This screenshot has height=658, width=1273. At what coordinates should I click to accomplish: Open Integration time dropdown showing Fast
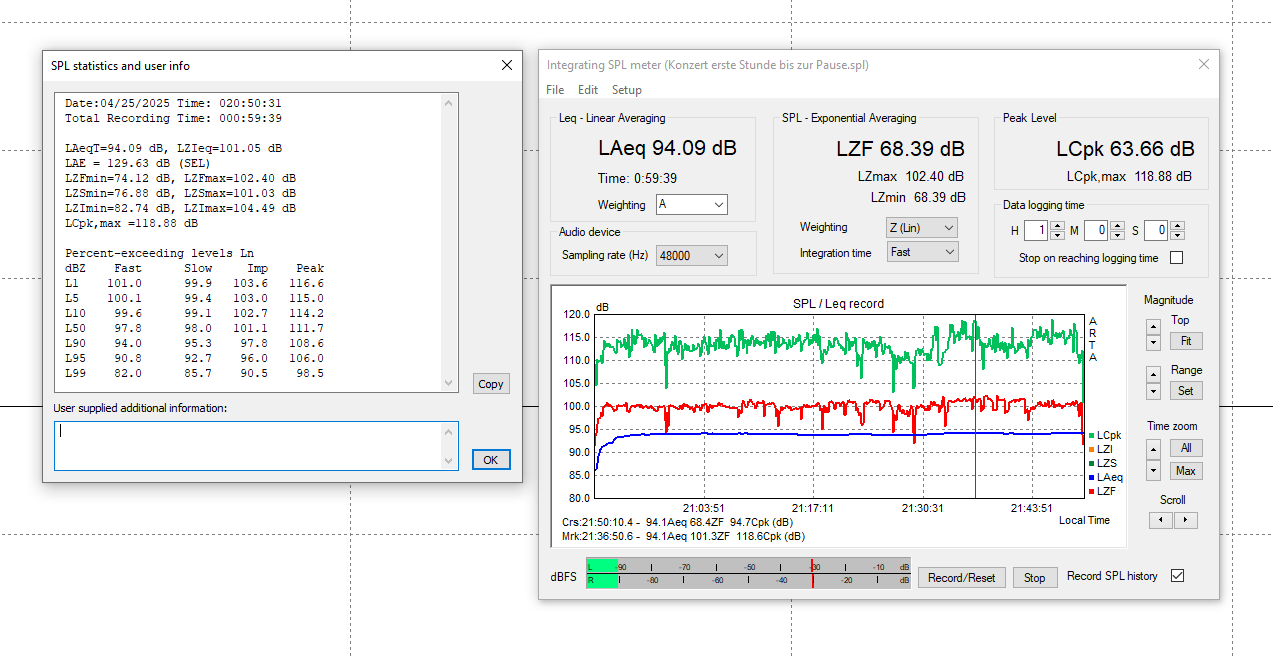coord(922,252)
